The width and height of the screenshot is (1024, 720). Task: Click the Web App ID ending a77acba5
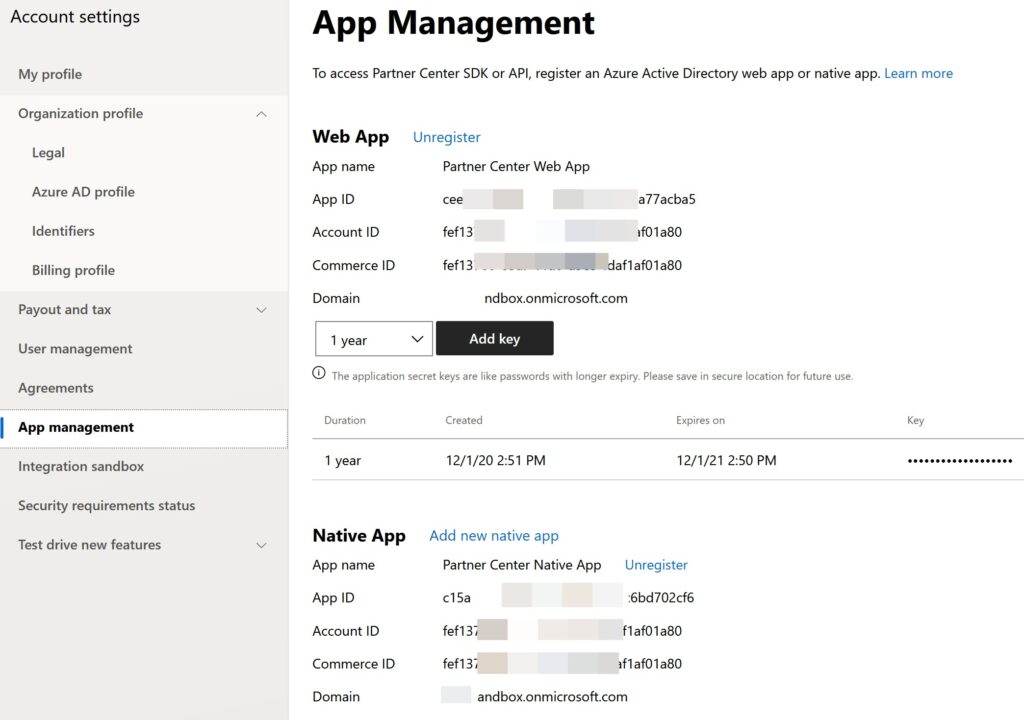tap(569, 199)
